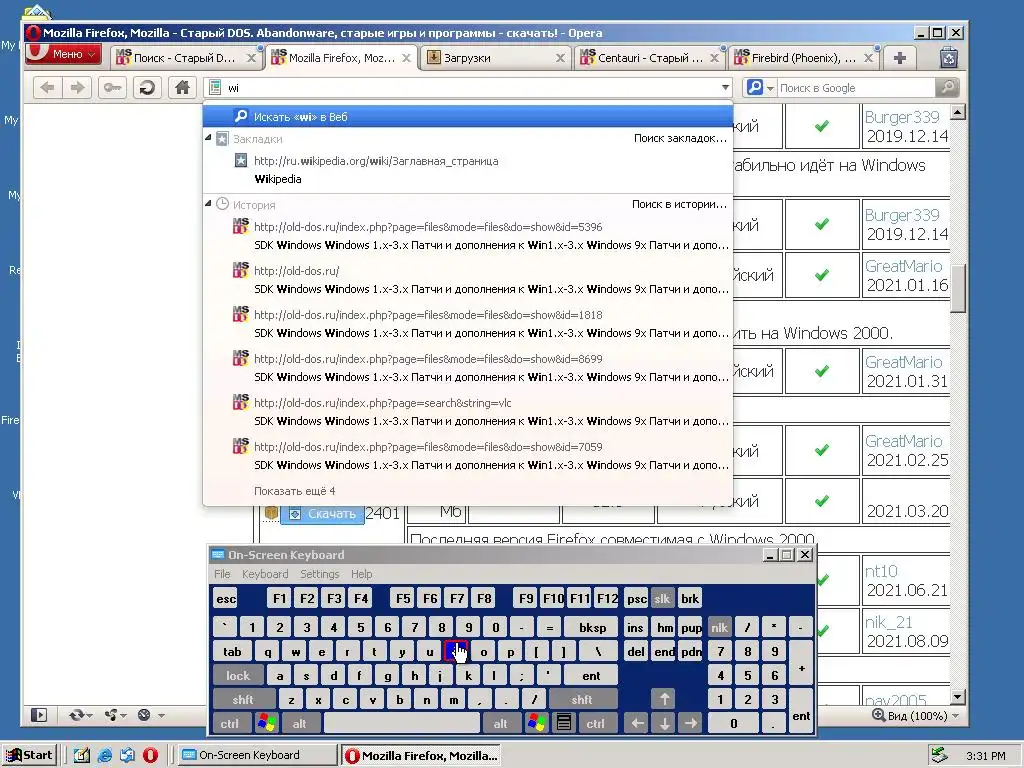Collapse the Закладки suggestions section

tap(208, 138)
